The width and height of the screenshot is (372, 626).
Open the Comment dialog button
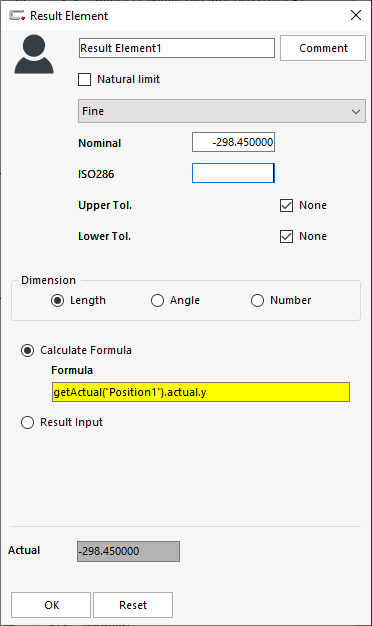click(323, 48)
